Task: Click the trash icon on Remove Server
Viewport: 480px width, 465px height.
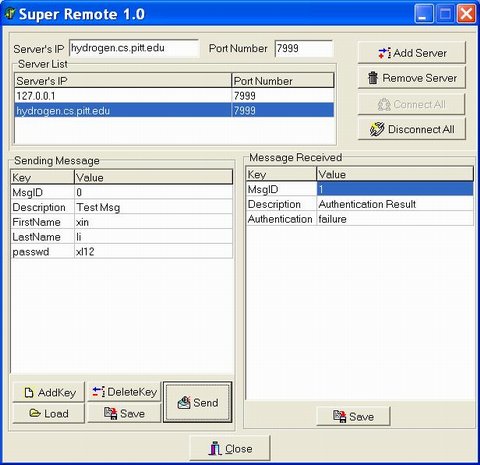Action: click(x=373, y=78)
